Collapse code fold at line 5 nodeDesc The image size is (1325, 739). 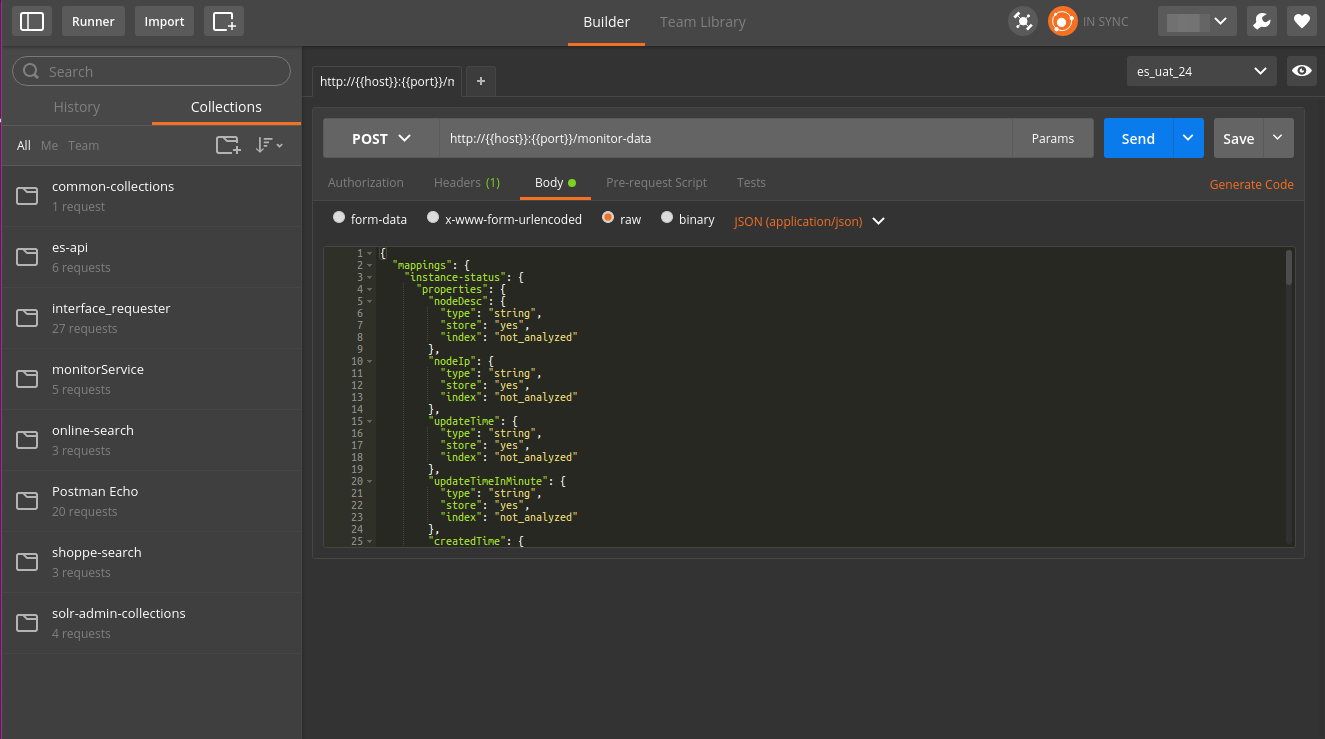[370, 301]
